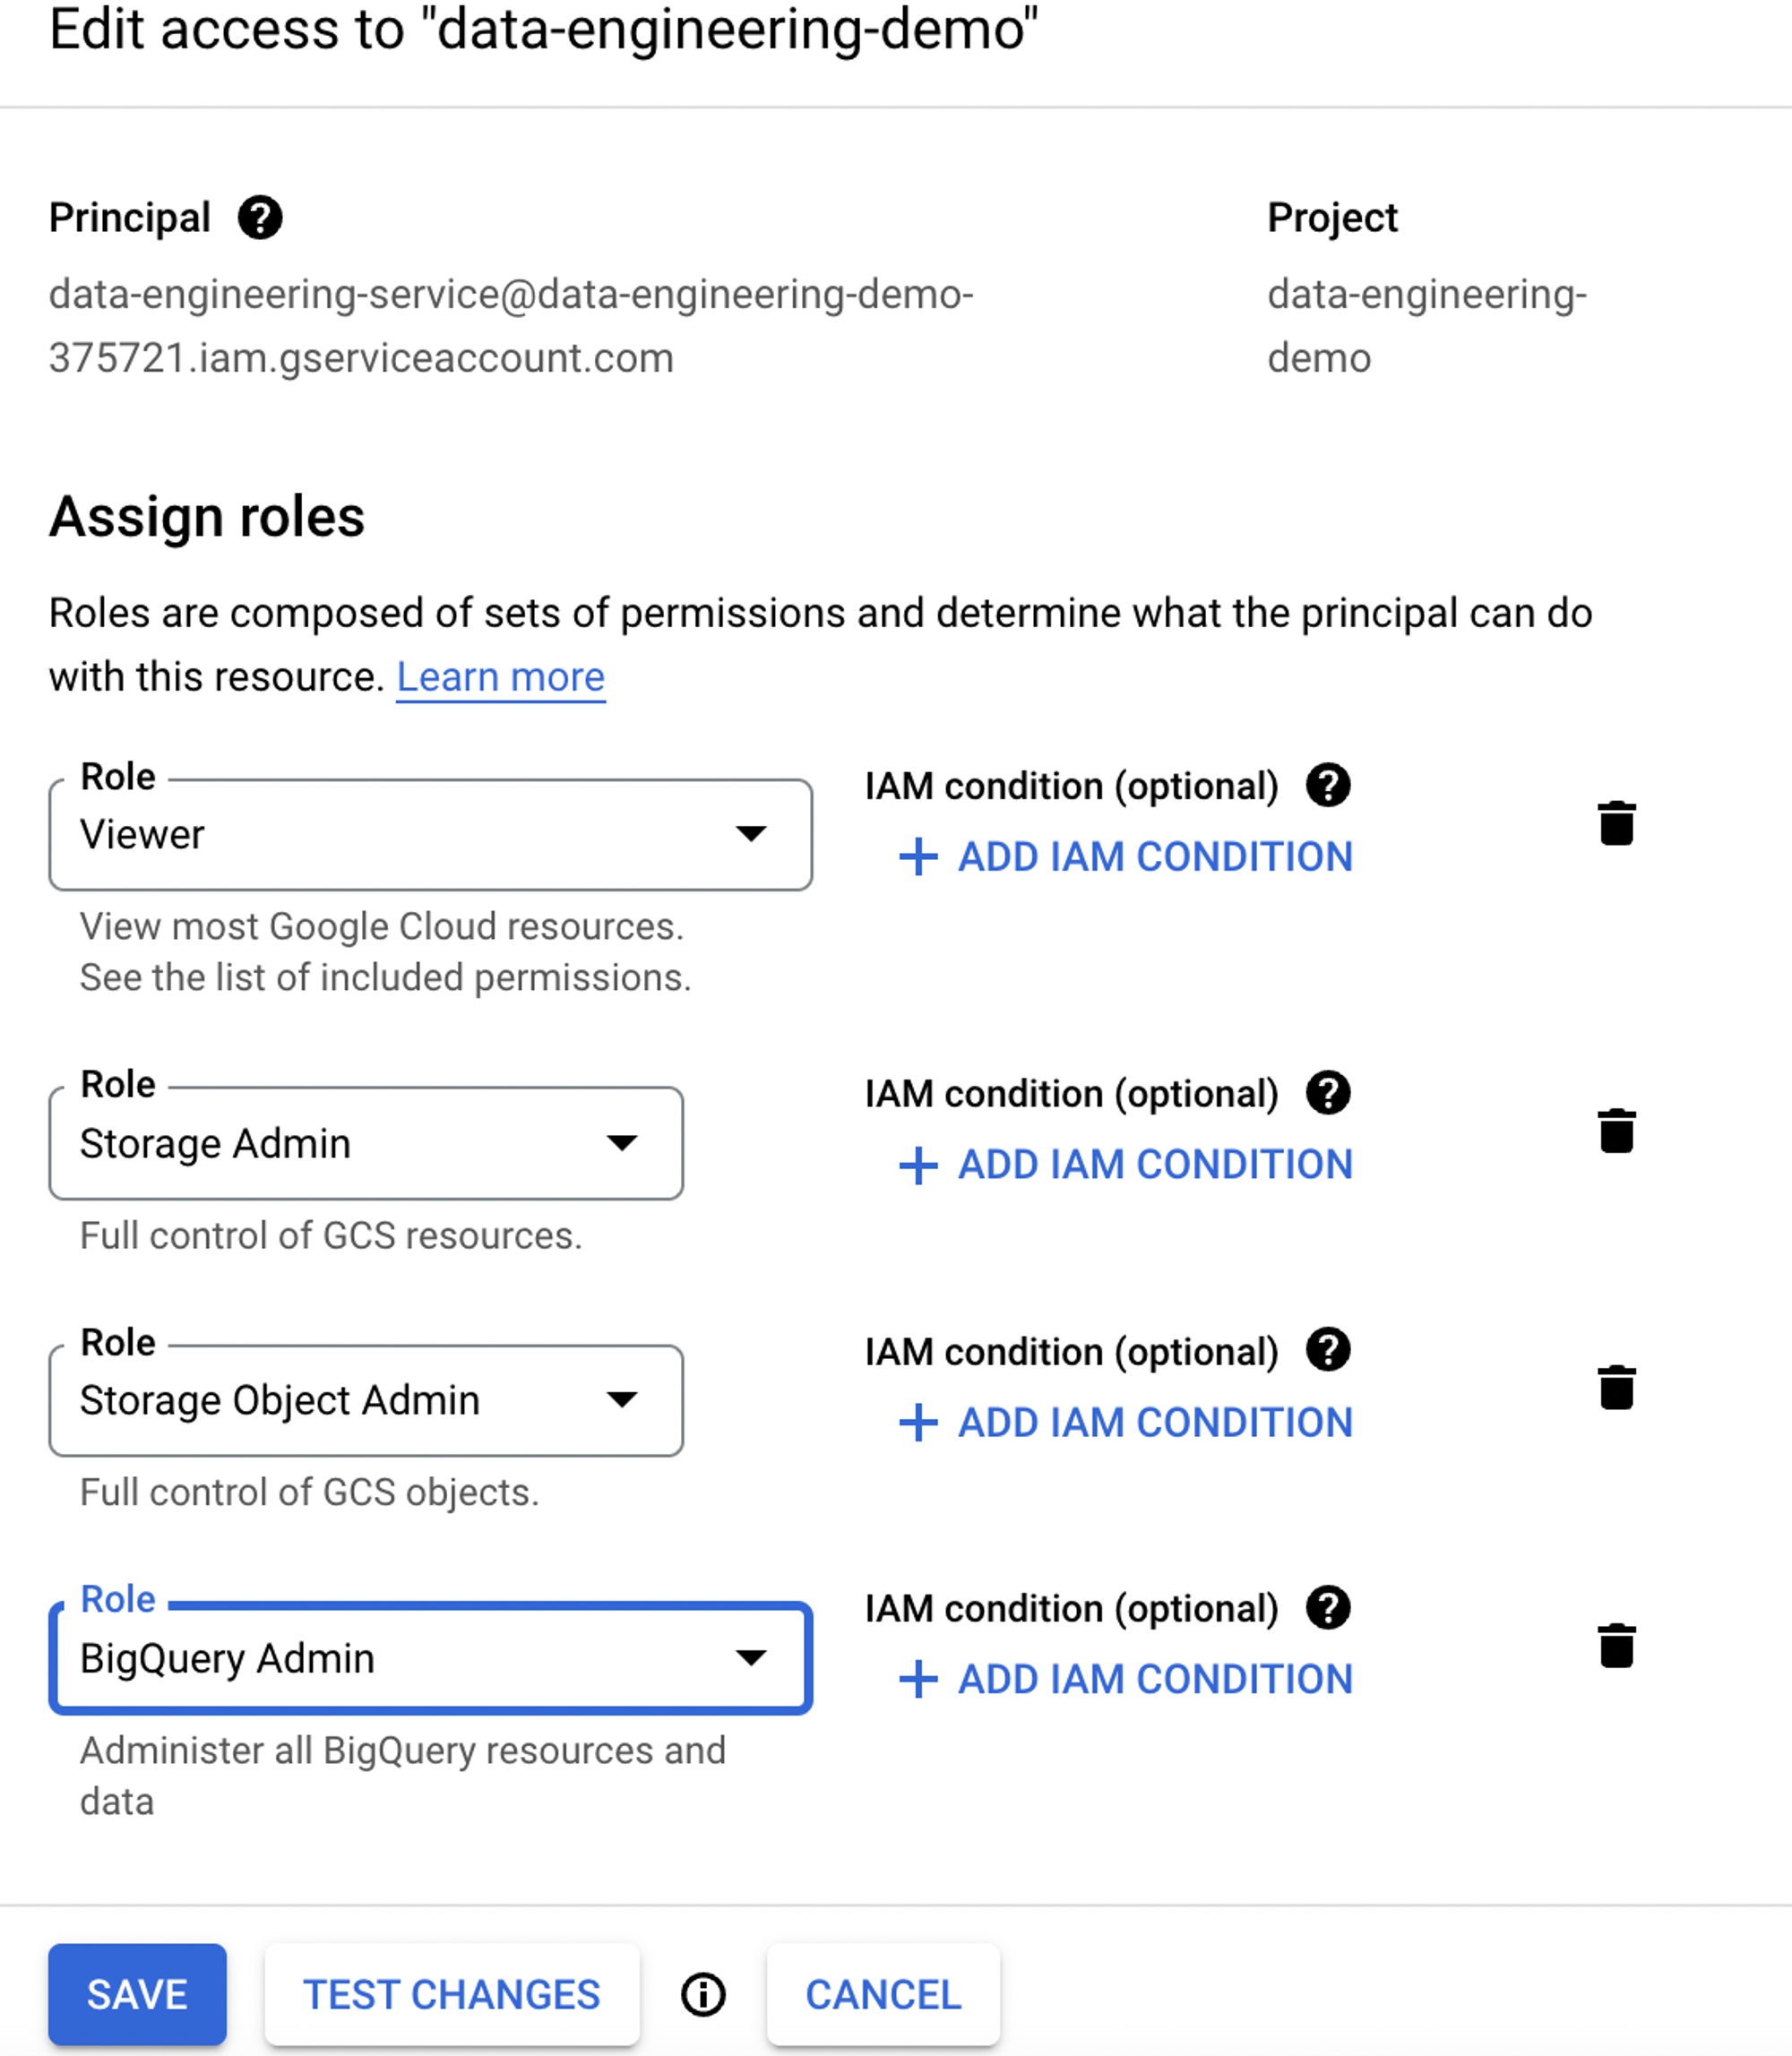
Task: Remove the Storage Object Admin role
Action: [x=1616, y=1388]
